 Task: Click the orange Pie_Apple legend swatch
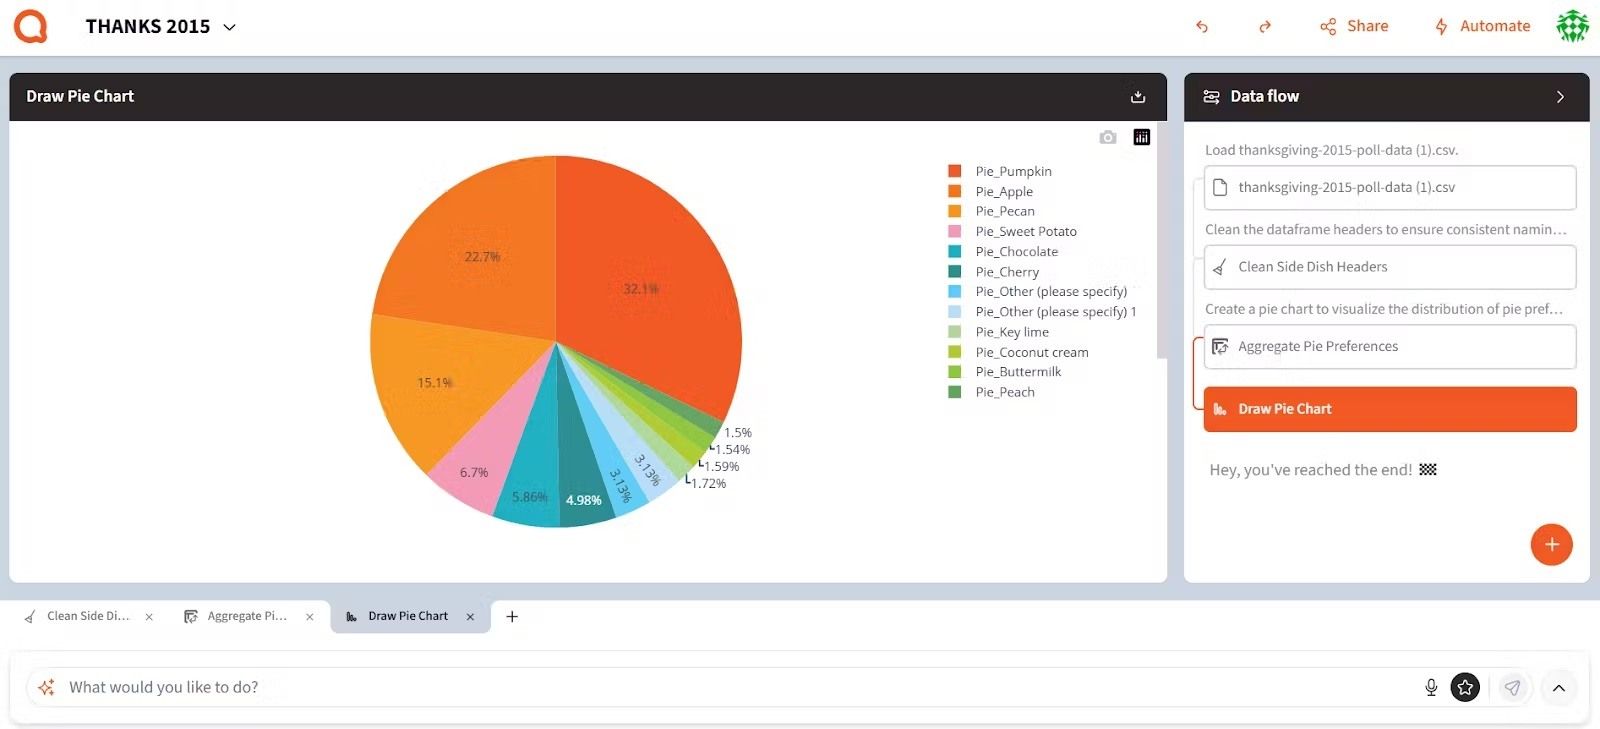coord(955,192)
